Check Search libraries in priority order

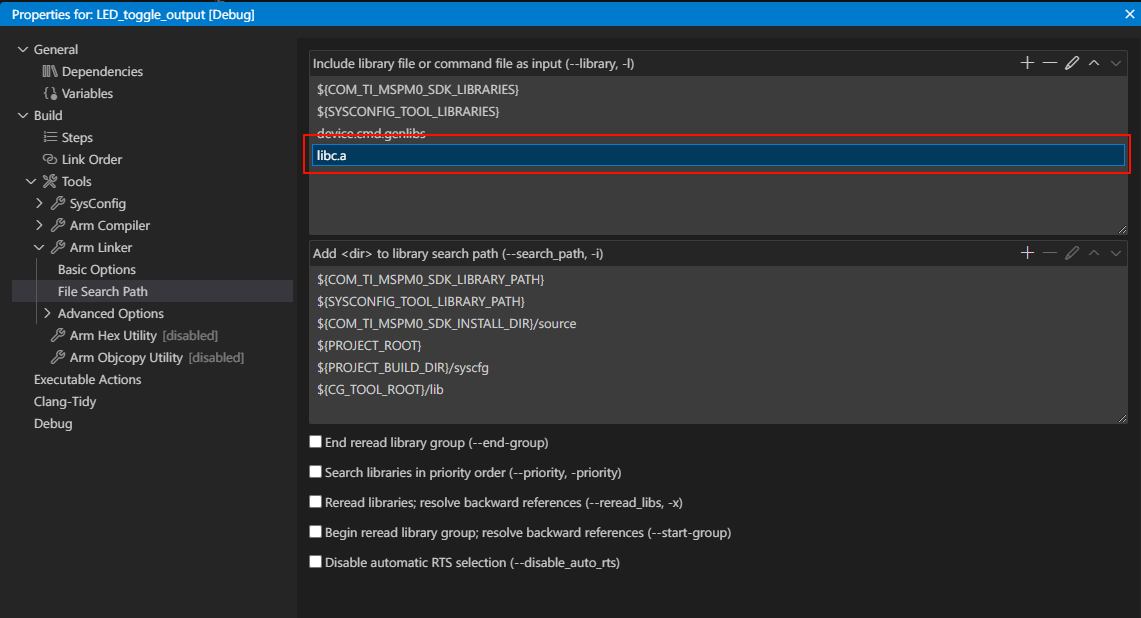point(316,472)
